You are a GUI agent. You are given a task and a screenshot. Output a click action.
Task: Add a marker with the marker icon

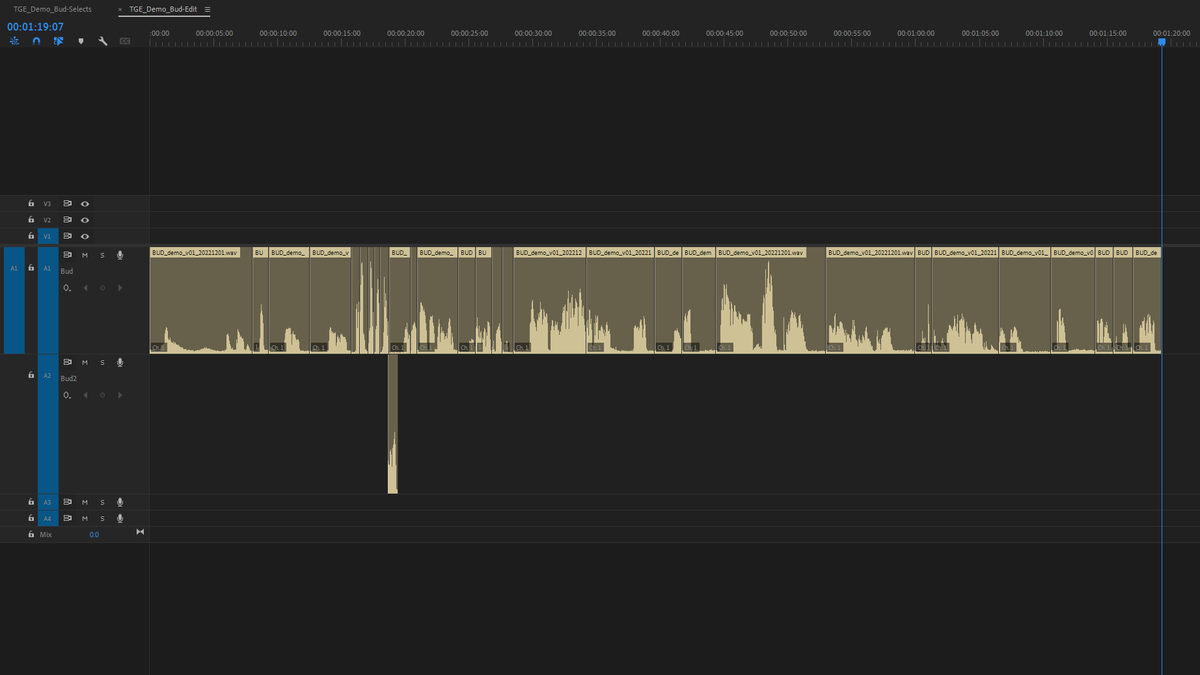pyautogui.click(x=81, y=41)
